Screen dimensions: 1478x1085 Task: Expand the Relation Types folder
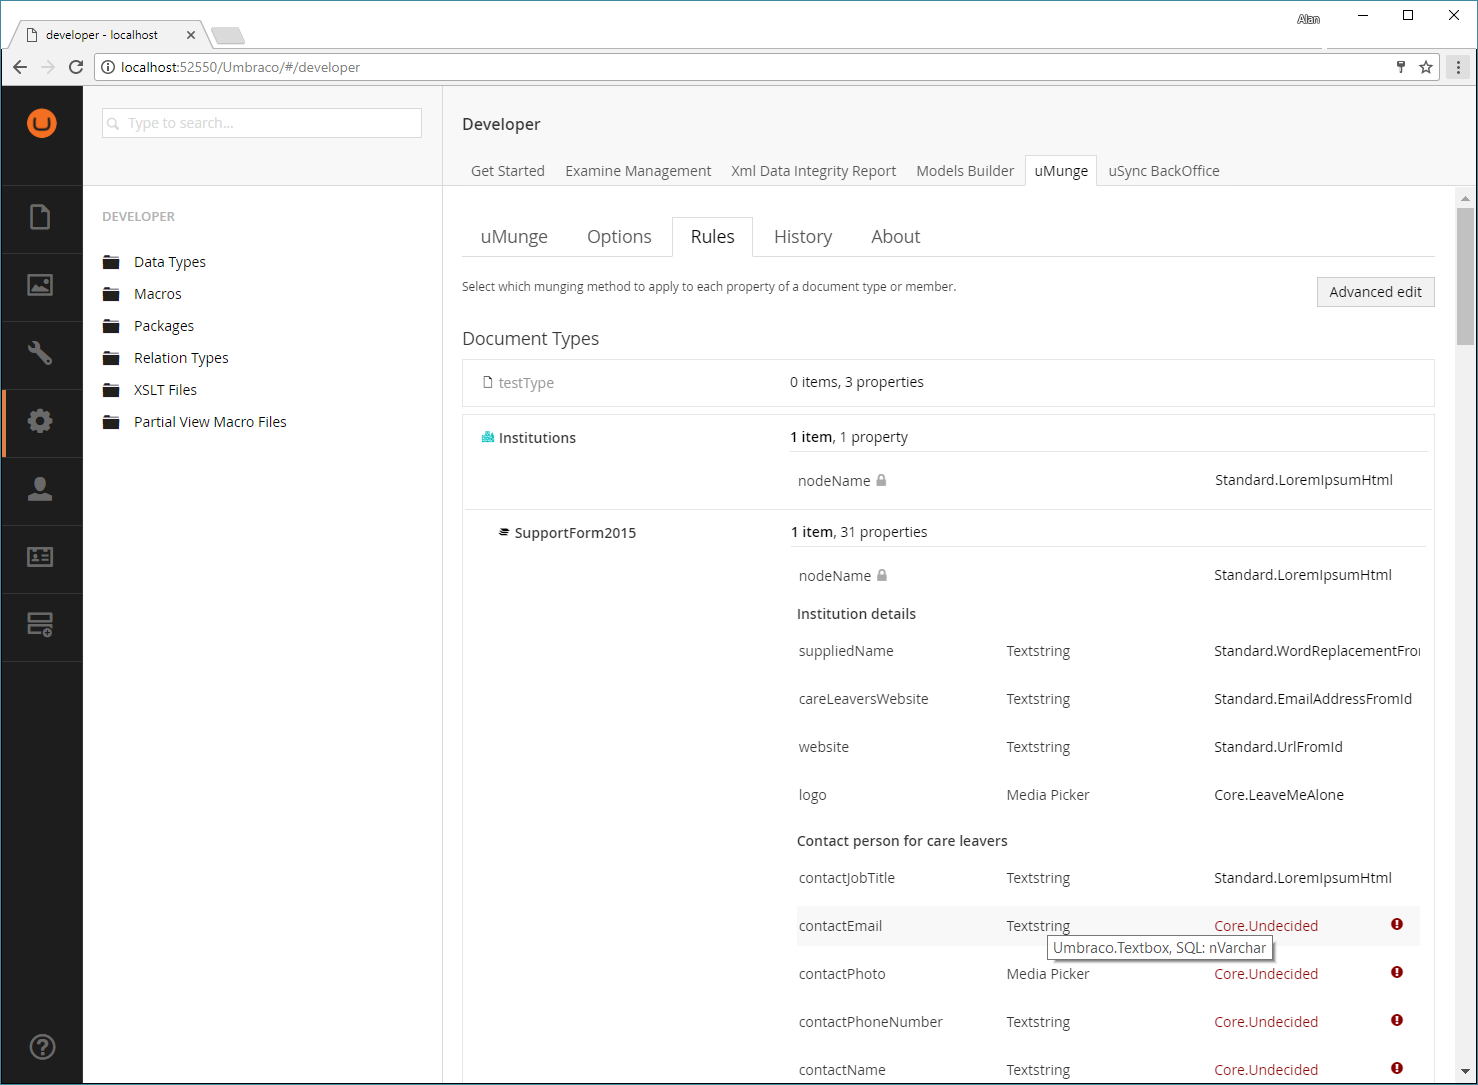tap(166, 358)
